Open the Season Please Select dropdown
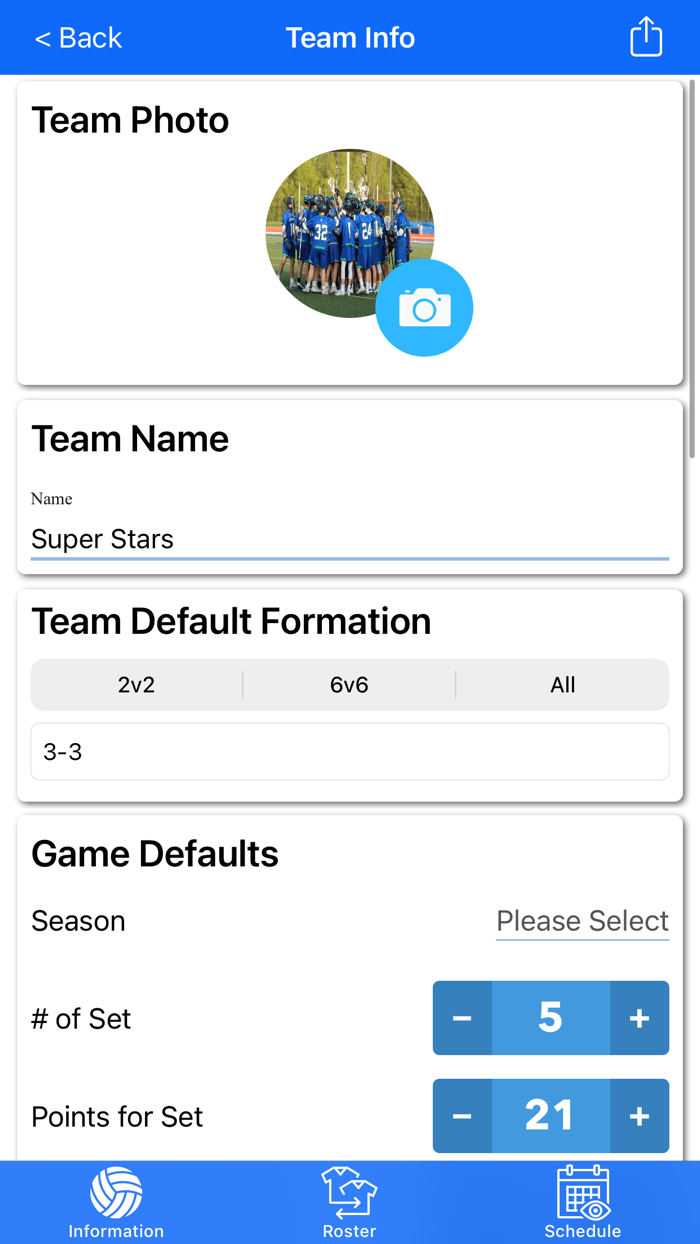700x1244 pixels. tap(582, 921)
